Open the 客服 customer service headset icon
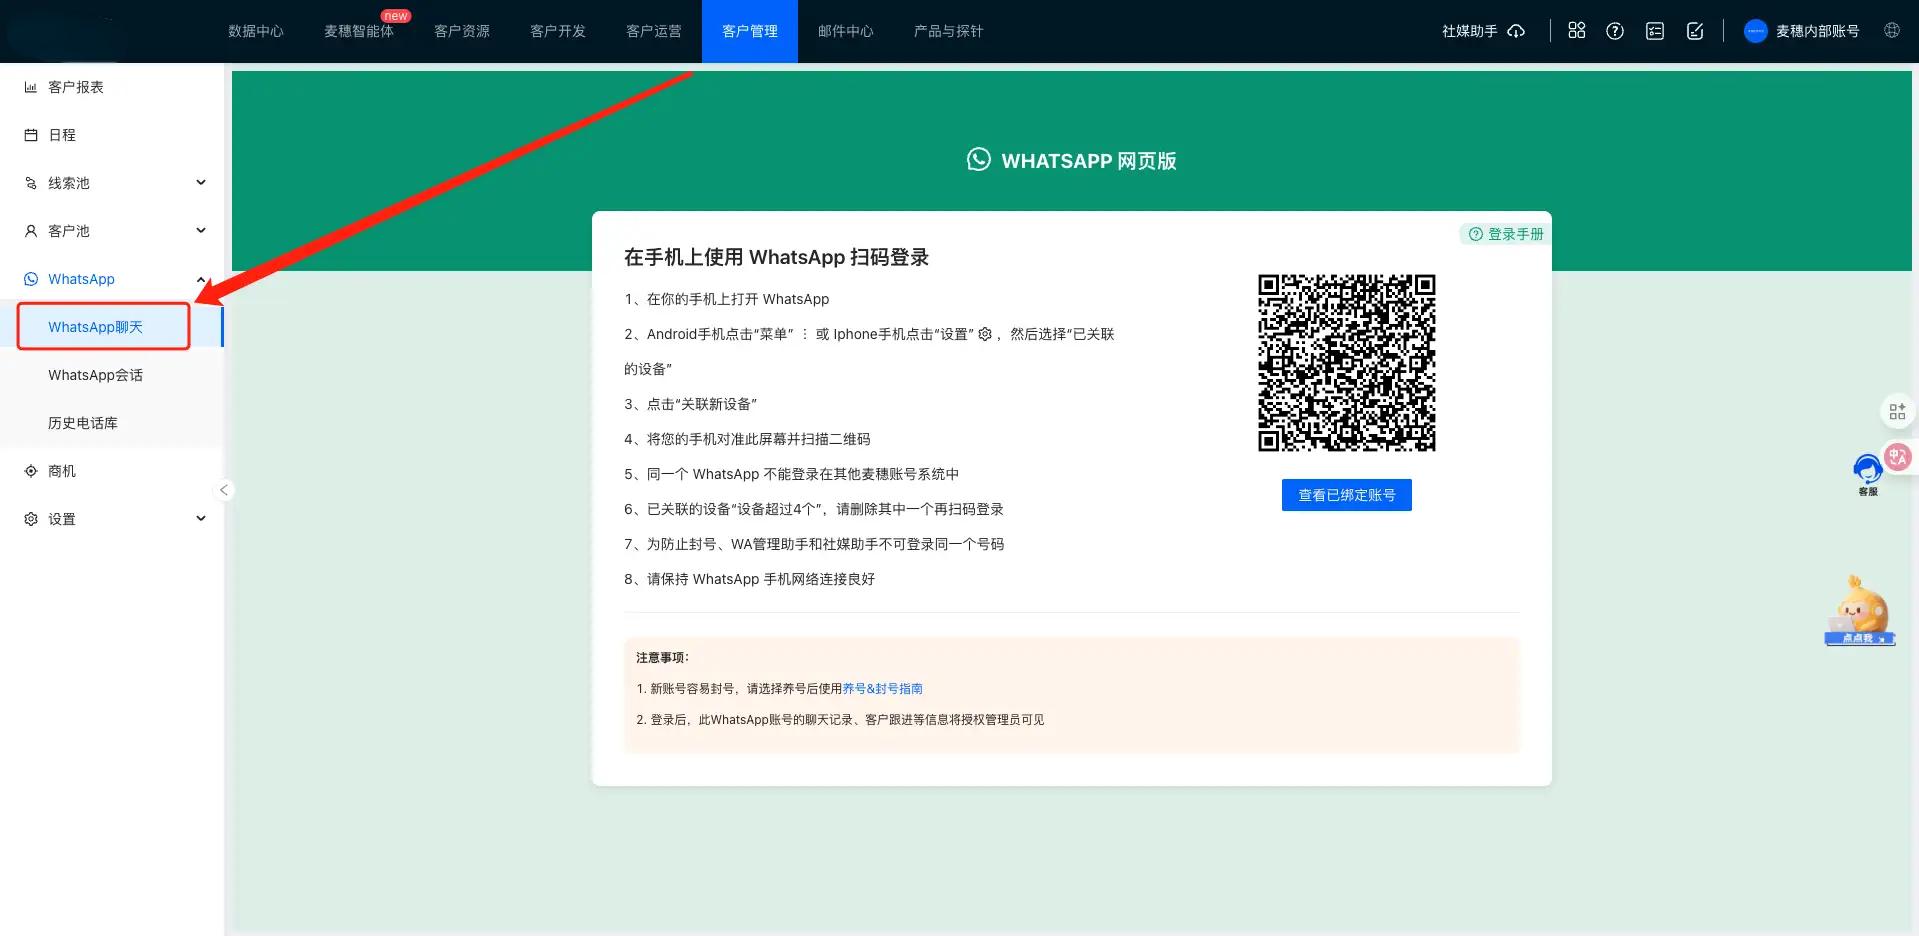 1867,471
